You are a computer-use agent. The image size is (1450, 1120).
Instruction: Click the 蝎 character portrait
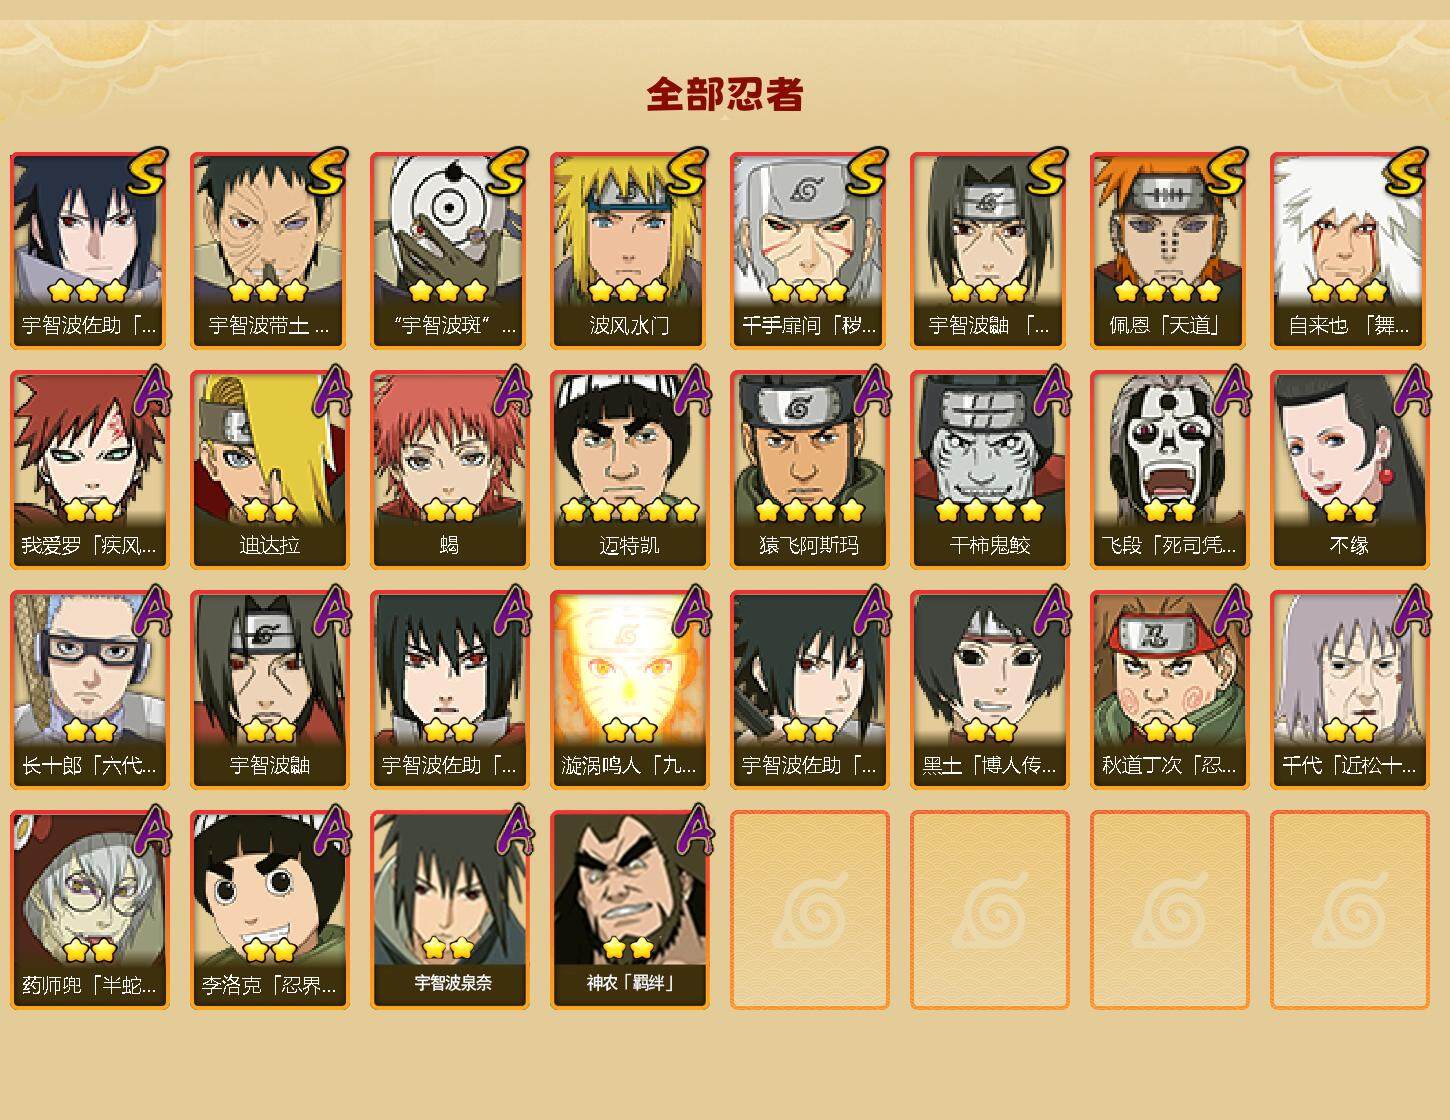tap(449, 470)
